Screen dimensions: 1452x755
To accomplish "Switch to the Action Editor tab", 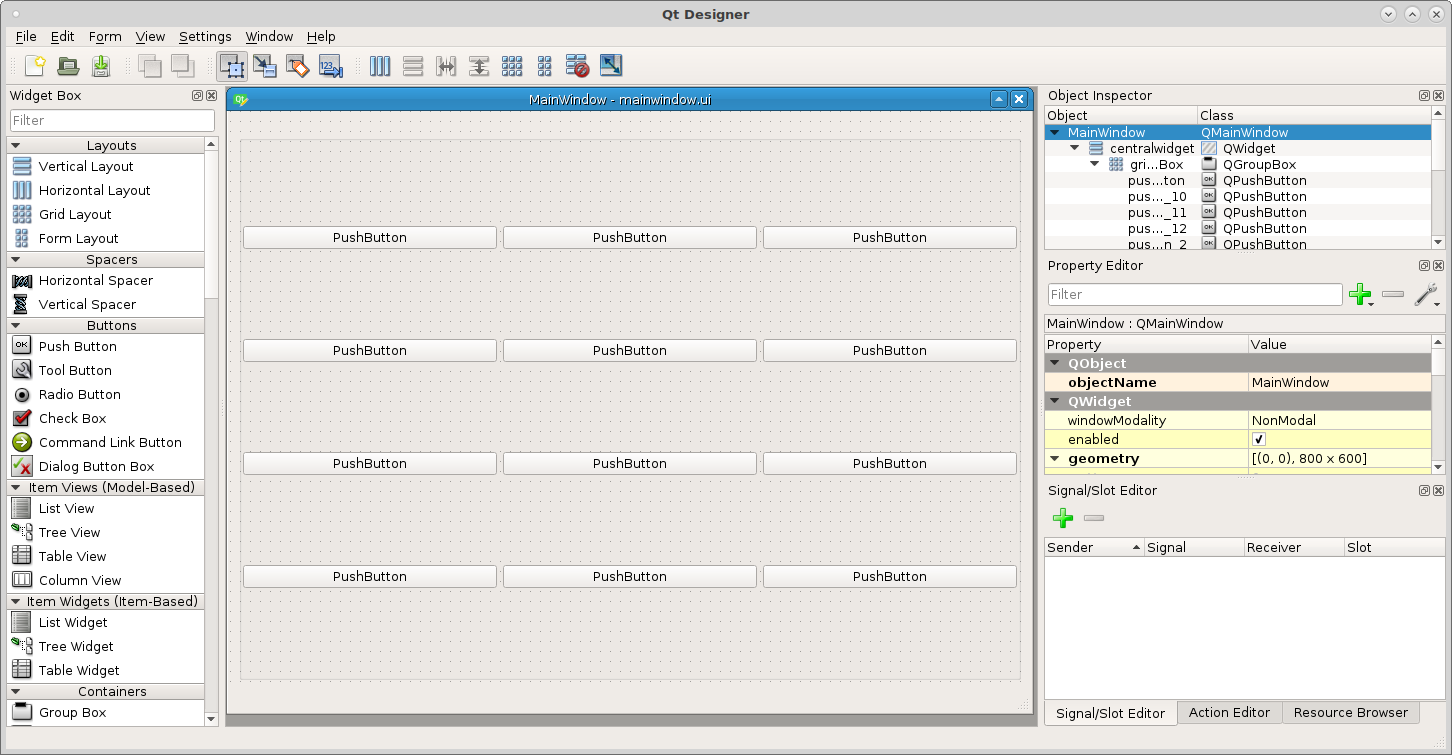I will click(1229, 713).
